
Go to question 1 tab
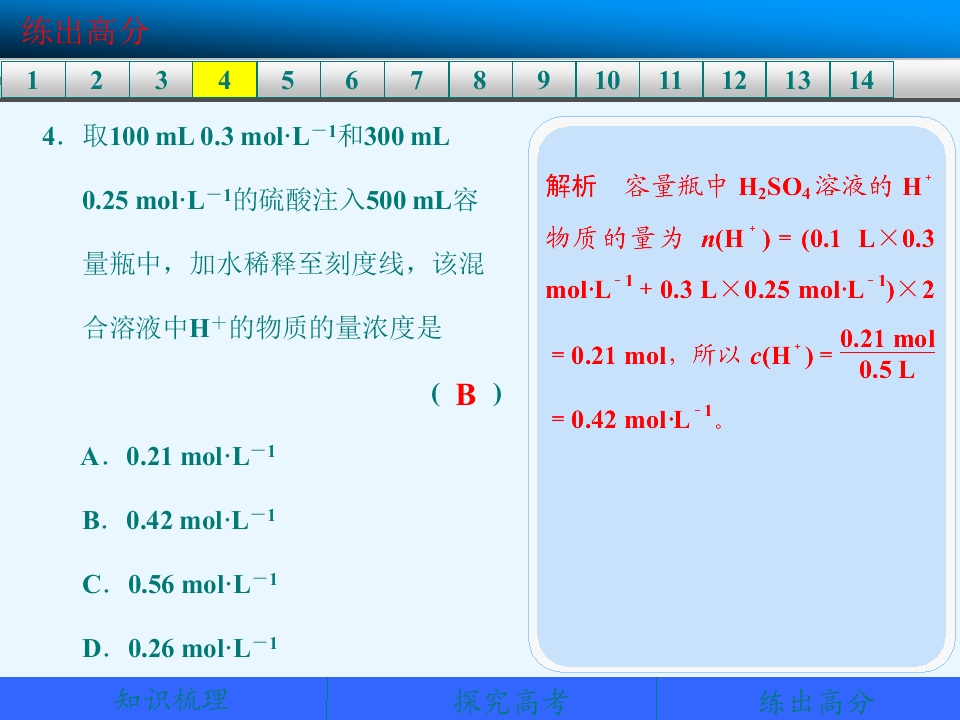click(x=33, y=80)
